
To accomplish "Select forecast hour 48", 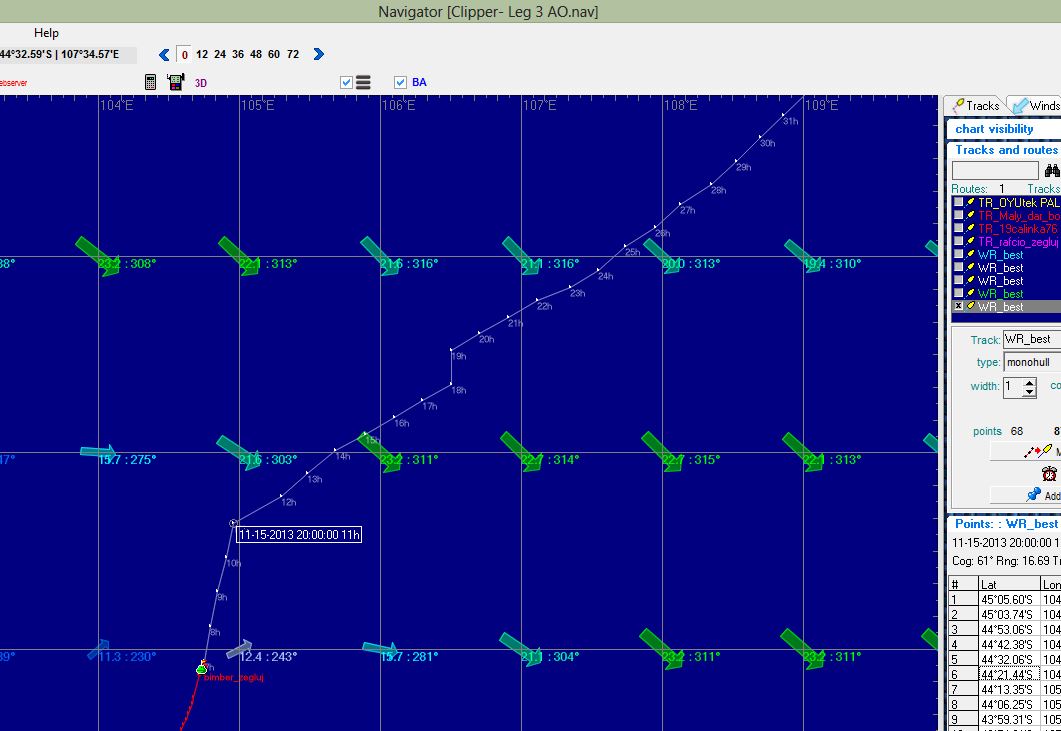I will 256,54.
